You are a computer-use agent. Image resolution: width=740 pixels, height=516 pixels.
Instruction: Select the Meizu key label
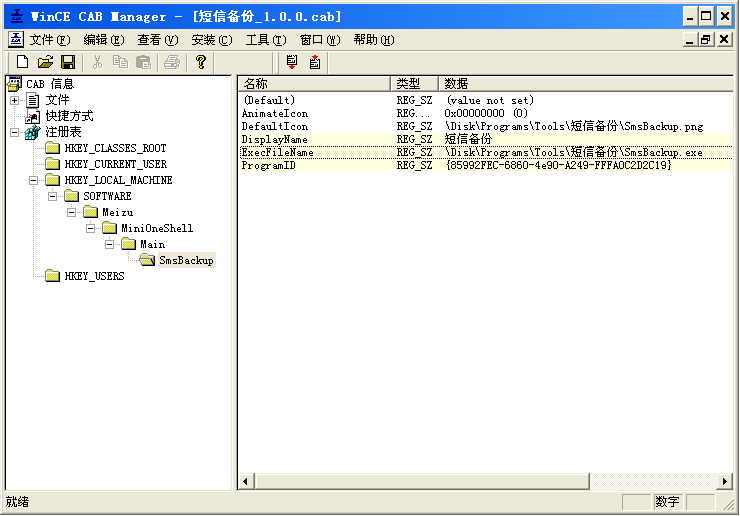(x=118, y=212)
